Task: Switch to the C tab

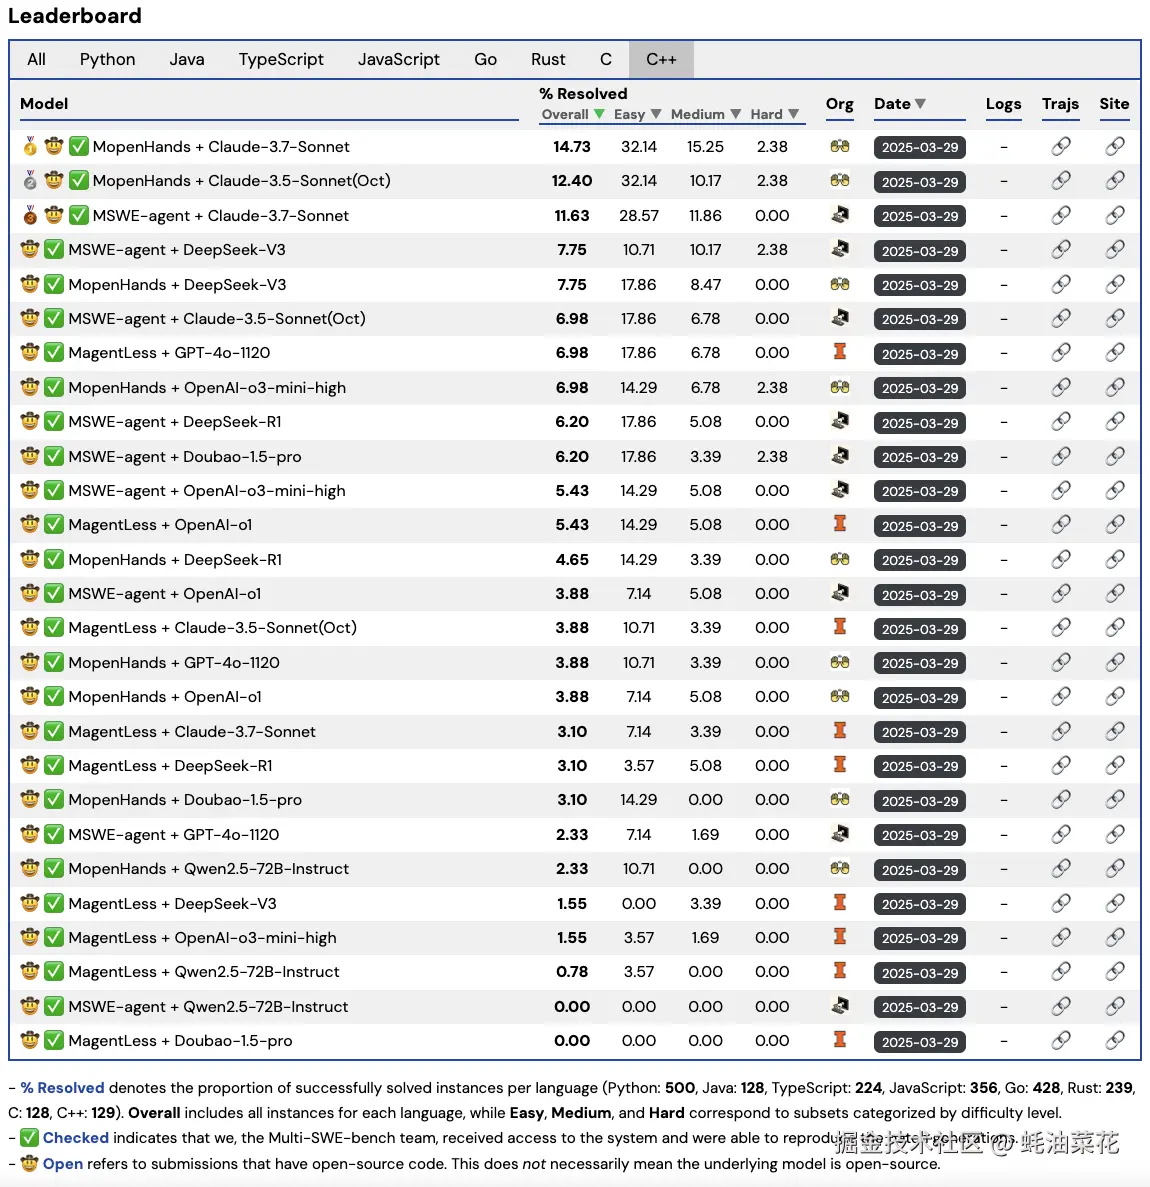Action: tap(606, 59)
